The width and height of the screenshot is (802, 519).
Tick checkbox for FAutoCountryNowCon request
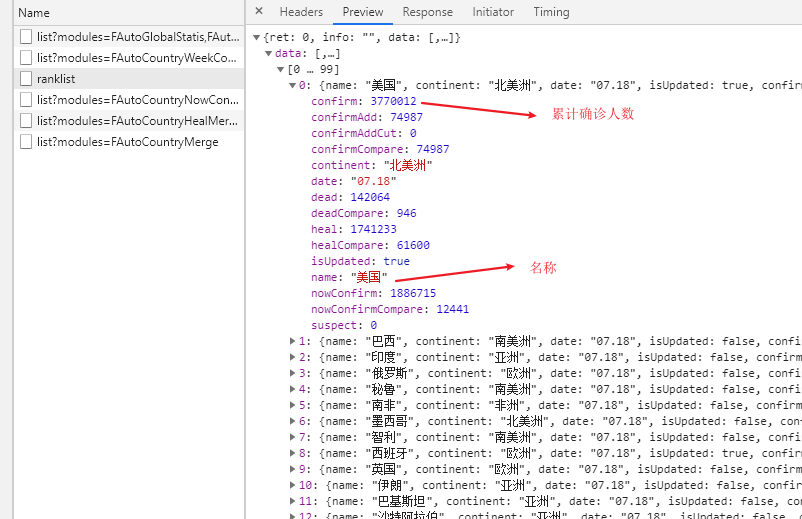pos(26,100)
